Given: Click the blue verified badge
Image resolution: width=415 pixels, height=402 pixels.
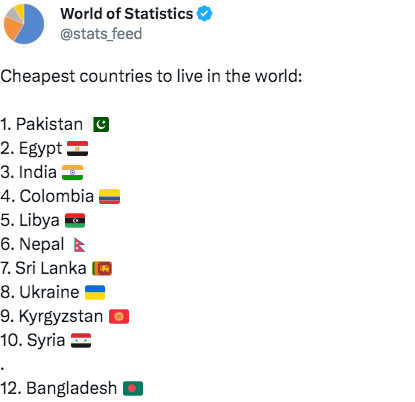Looking at the screenshot, I should coord(204,14).
